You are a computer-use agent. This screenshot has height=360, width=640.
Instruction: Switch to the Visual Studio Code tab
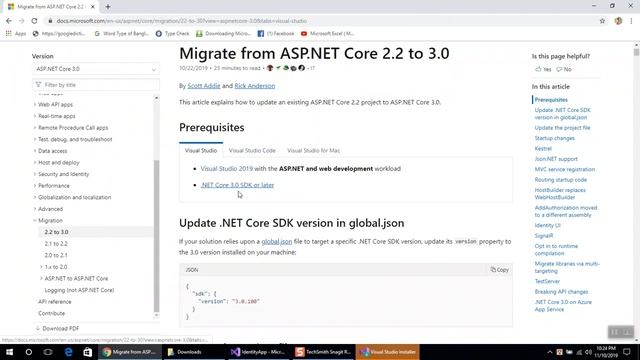(x=252, y=150)
